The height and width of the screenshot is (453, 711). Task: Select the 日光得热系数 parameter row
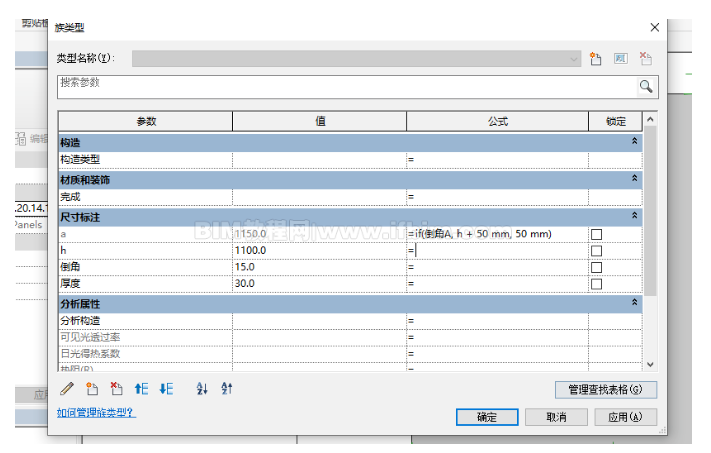tap(351, 354)
